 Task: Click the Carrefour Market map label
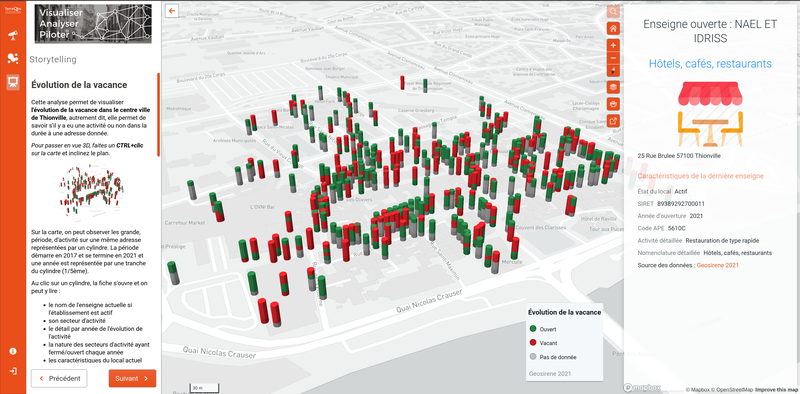(185, 223)
